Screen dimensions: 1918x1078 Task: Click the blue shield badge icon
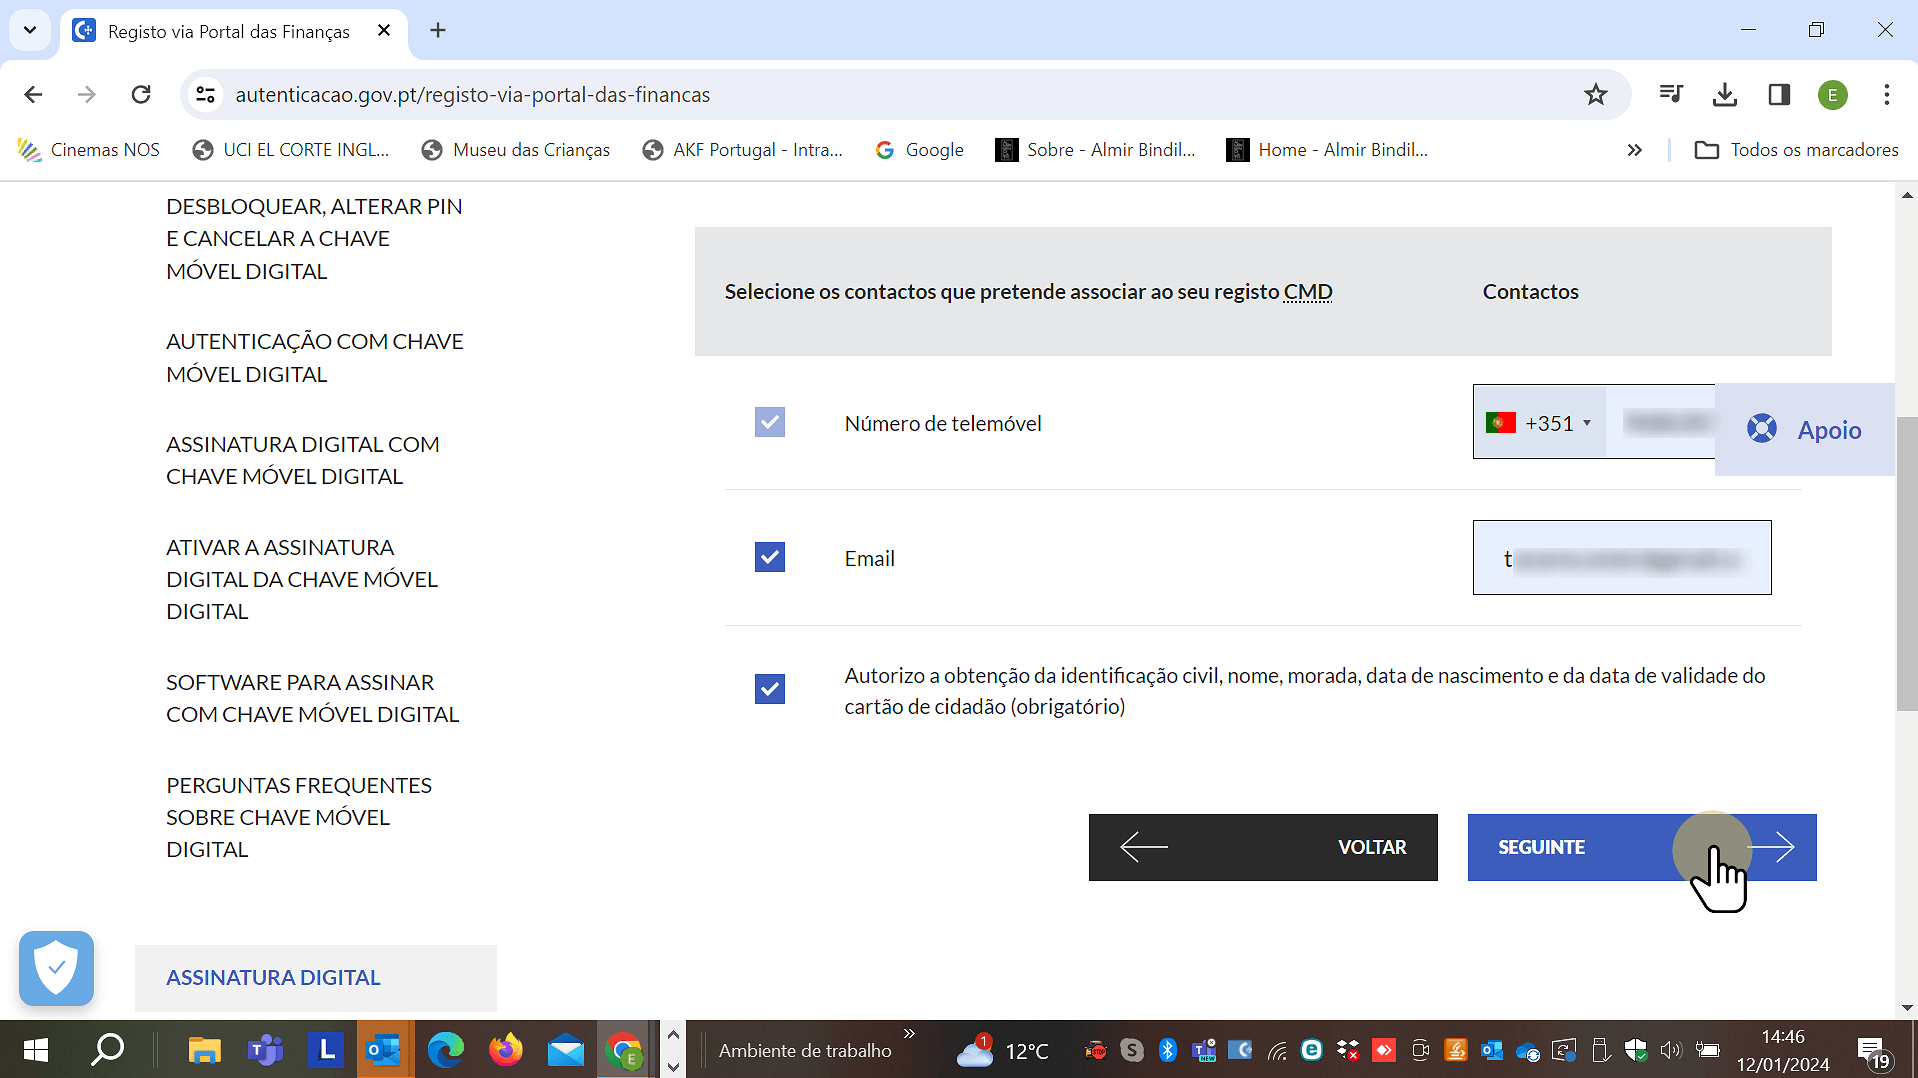[56, 968]
